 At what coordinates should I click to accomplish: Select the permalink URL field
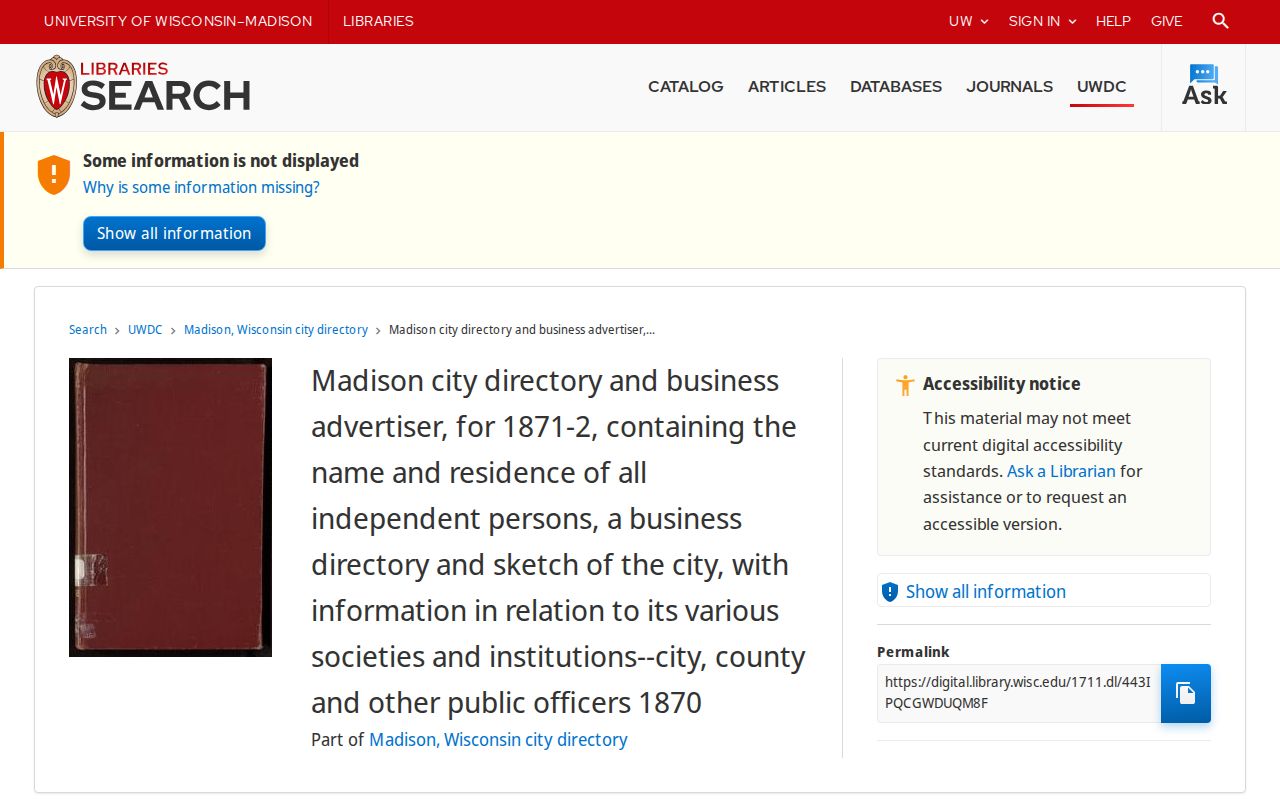pos(1019,693)
